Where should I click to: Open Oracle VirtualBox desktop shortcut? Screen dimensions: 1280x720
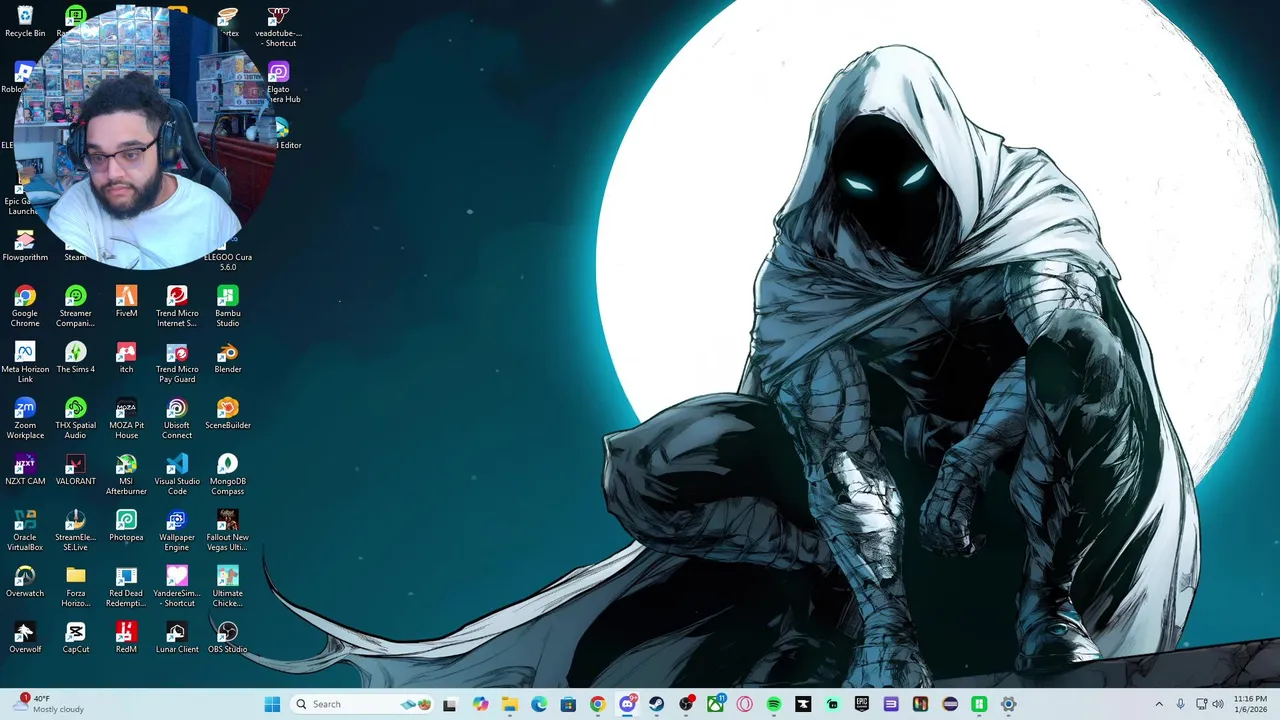[25, 530]
